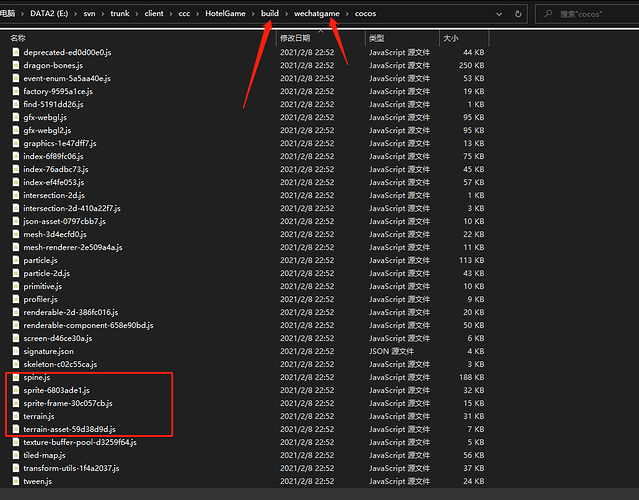Click the file icon beside gfx-webgl.js
639x500 pixels.
16,117
